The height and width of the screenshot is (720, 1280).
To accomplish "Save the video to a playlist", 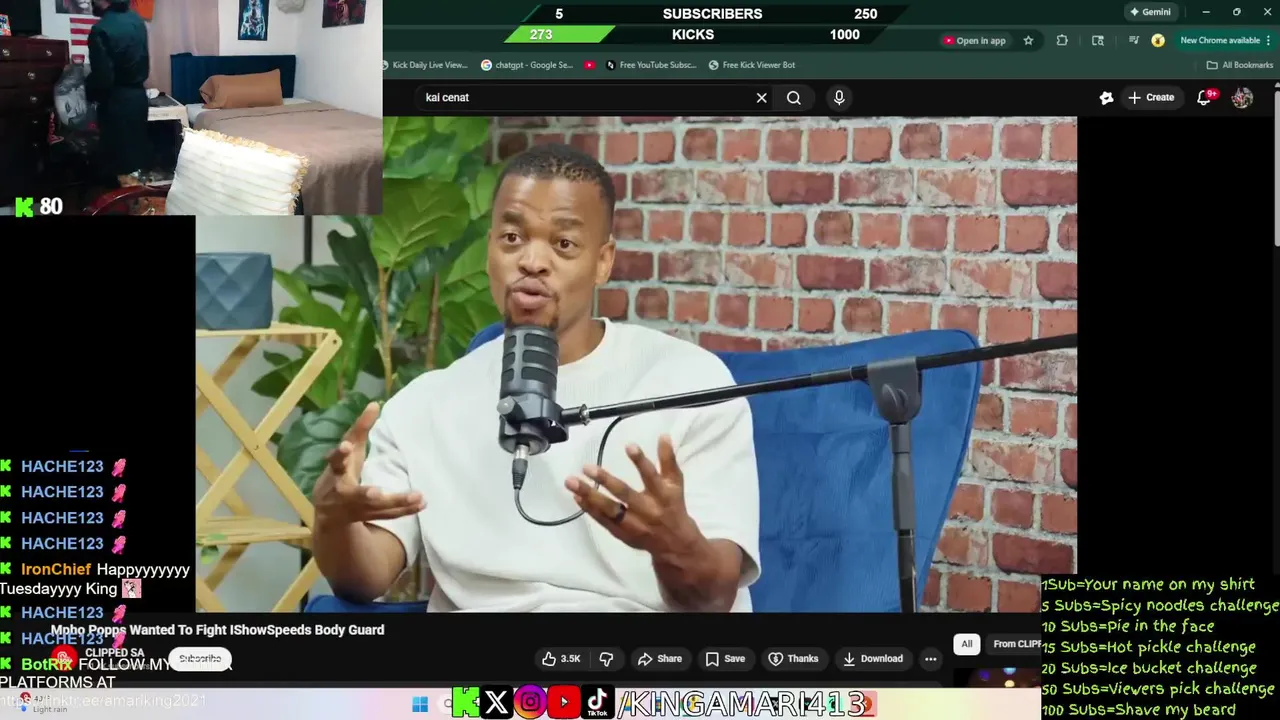I will (x=725, y=658).
